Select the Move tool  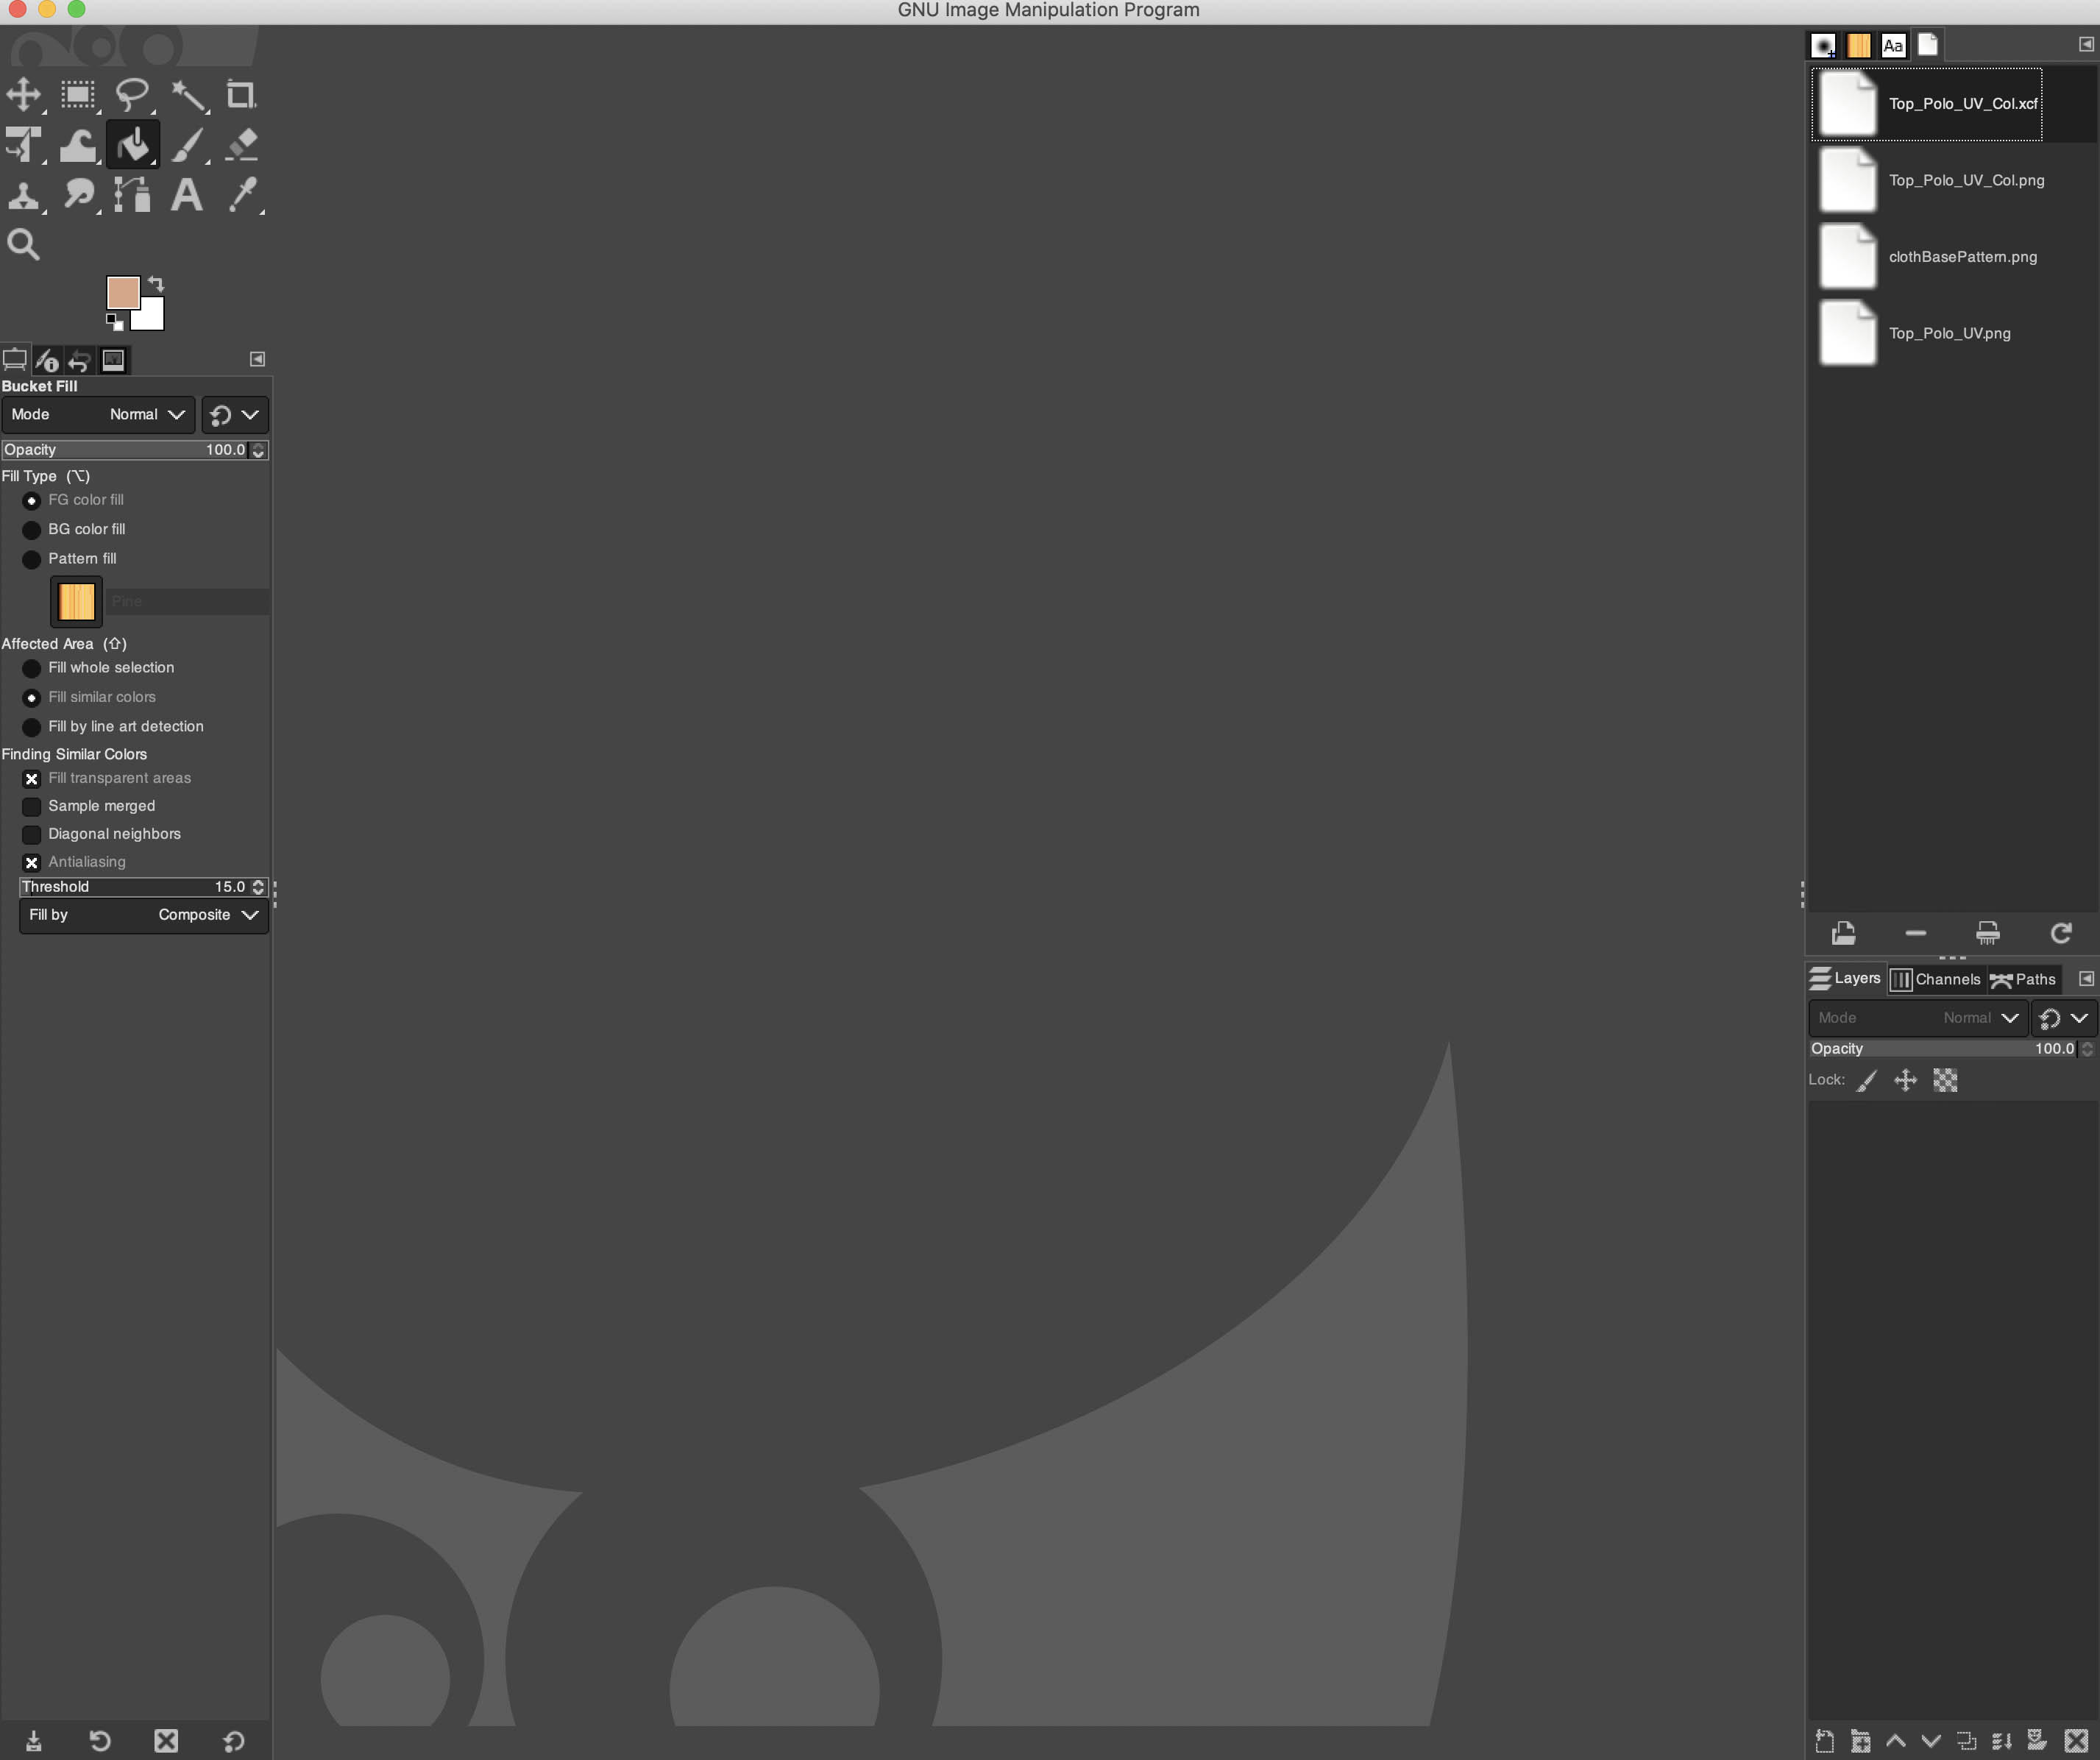[x=23, y=95]
